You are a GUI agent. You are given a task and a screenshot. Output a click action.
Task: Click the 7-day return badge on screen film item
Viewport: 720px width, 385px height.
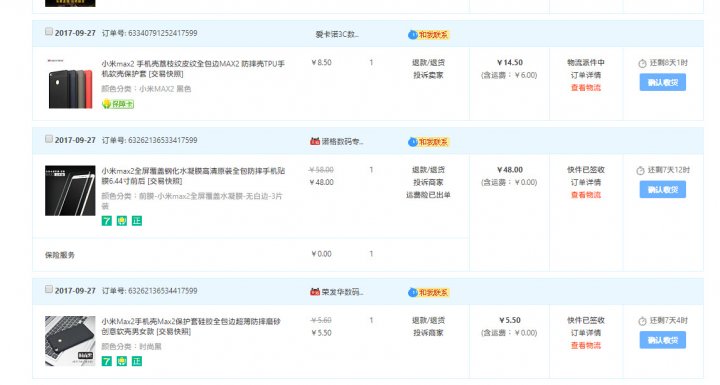107,221
